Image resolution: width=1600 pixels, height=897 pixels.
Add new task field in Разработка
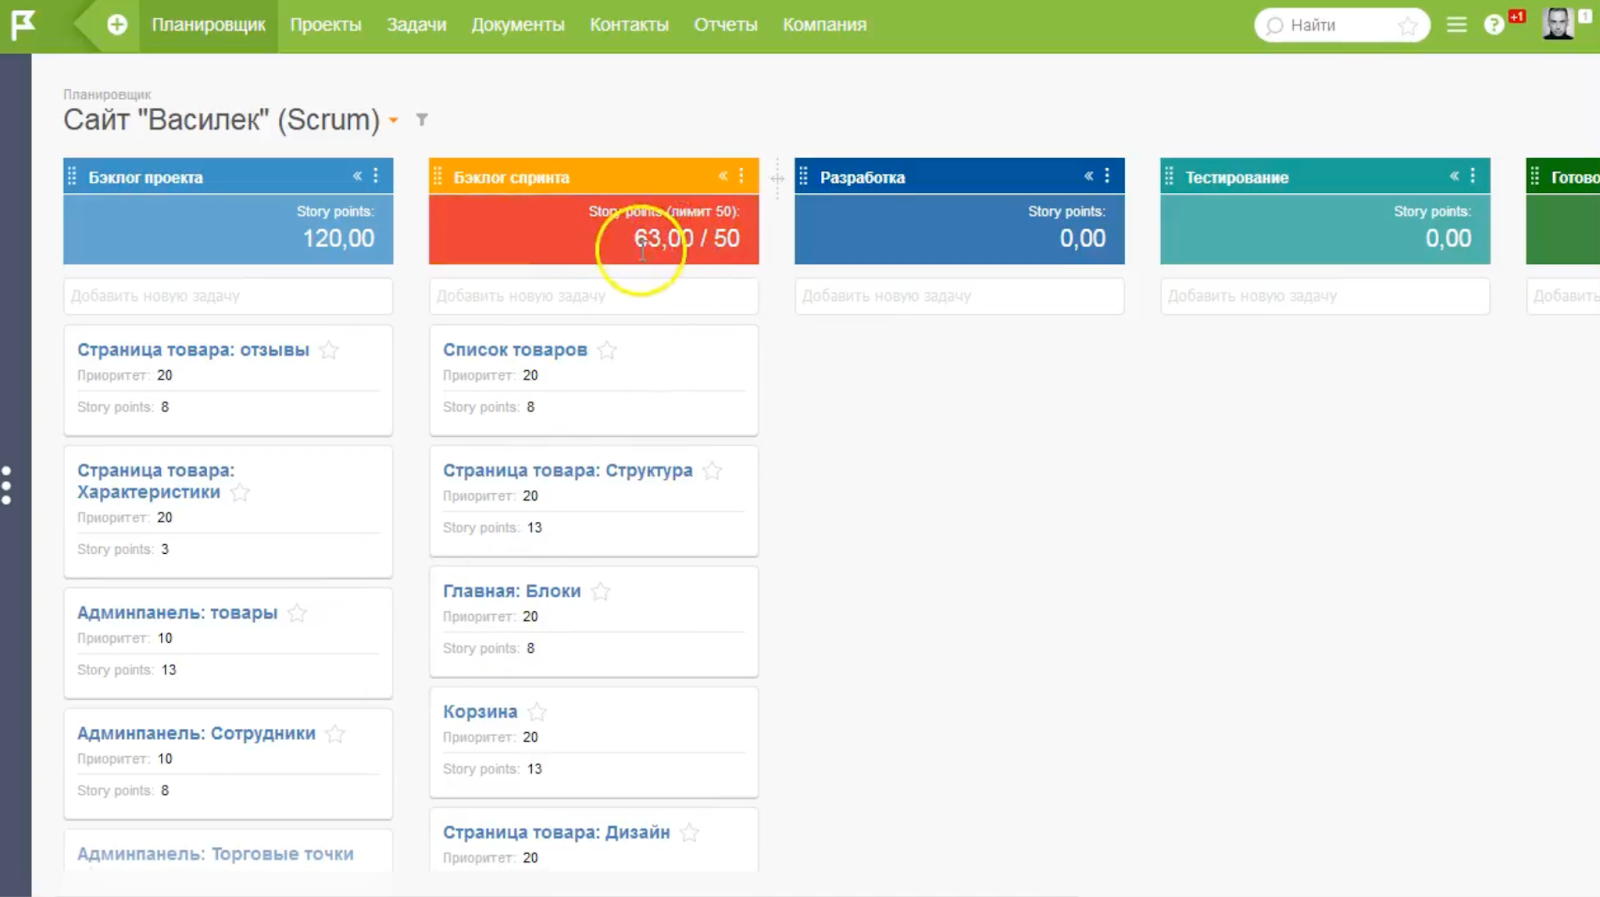pos(959,296)
